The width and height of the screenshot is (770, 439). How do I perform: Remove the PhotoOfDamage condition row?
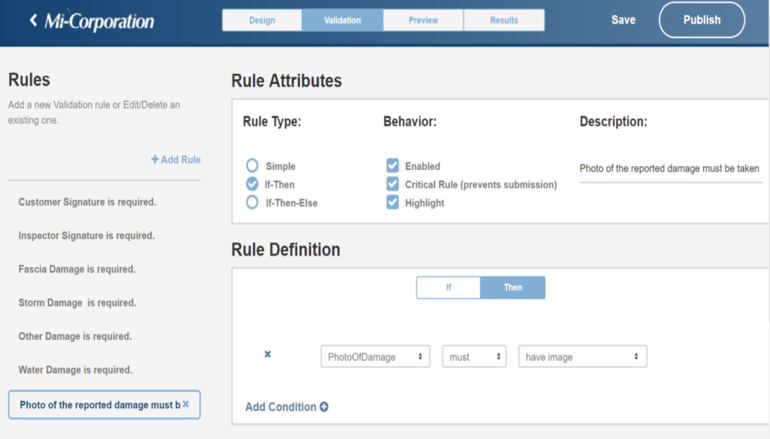[268, 354]
